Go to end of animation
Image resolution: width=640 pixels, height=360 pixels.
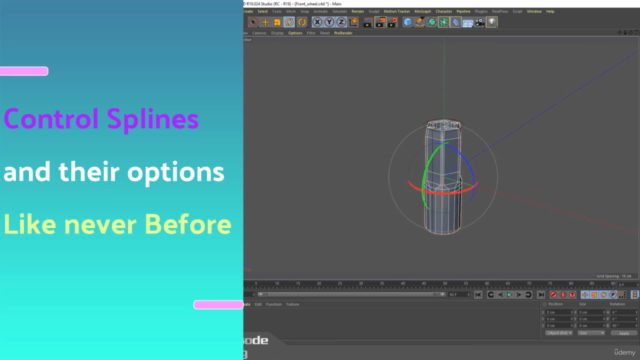pos(541,295)
